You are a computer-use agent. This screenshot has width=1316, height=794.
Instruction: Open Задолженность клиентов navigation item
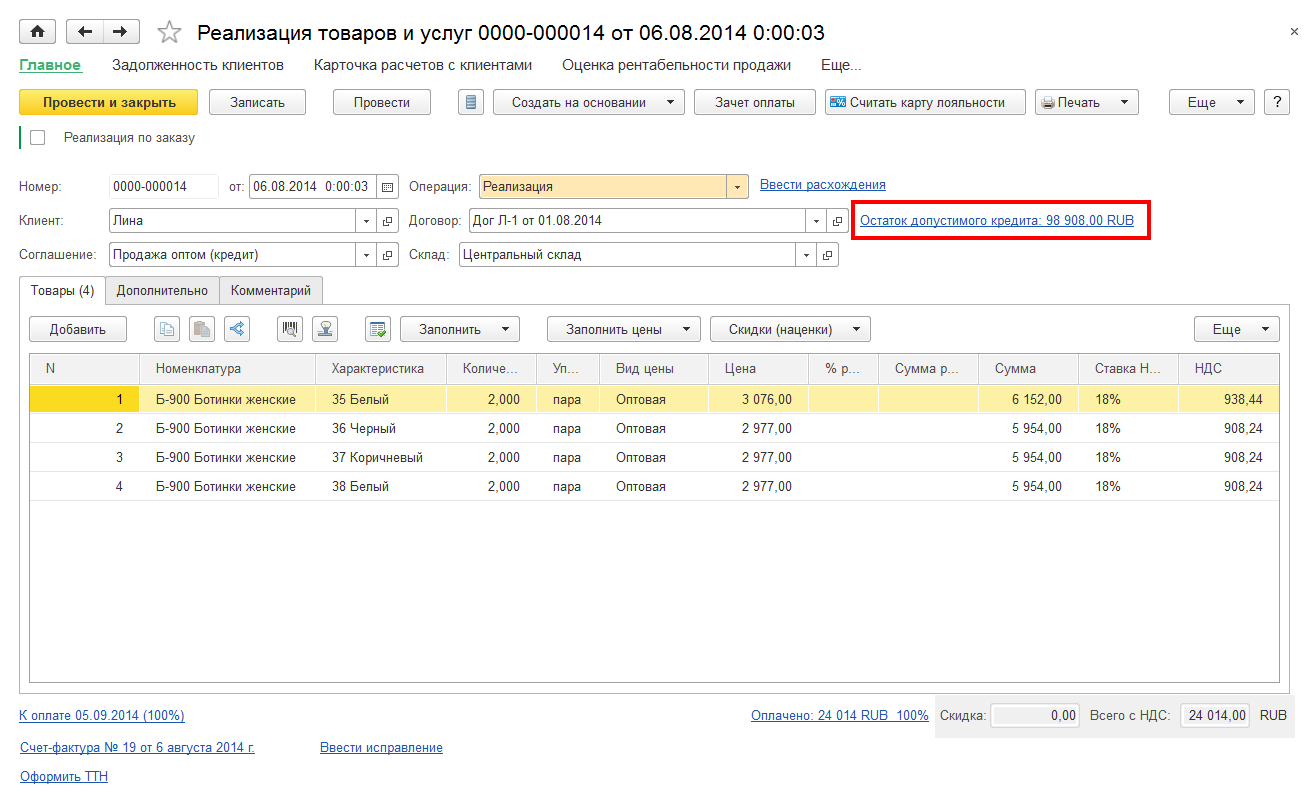(x=198, y=65)
